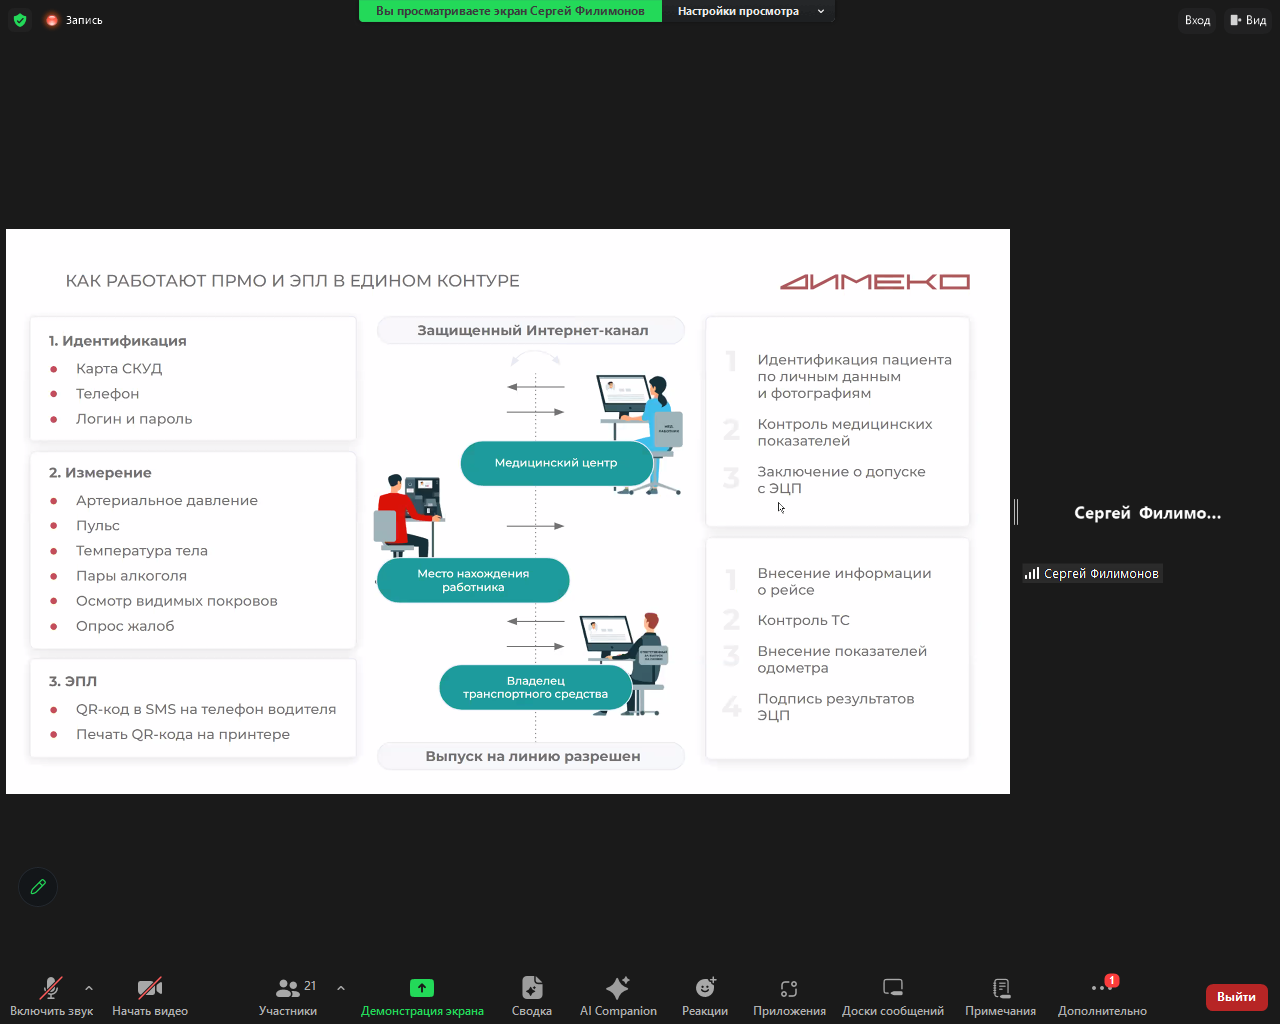Open the Сводка summary icon
This screenshot has width=1280, height=1024.
click(x=532, y=989)
